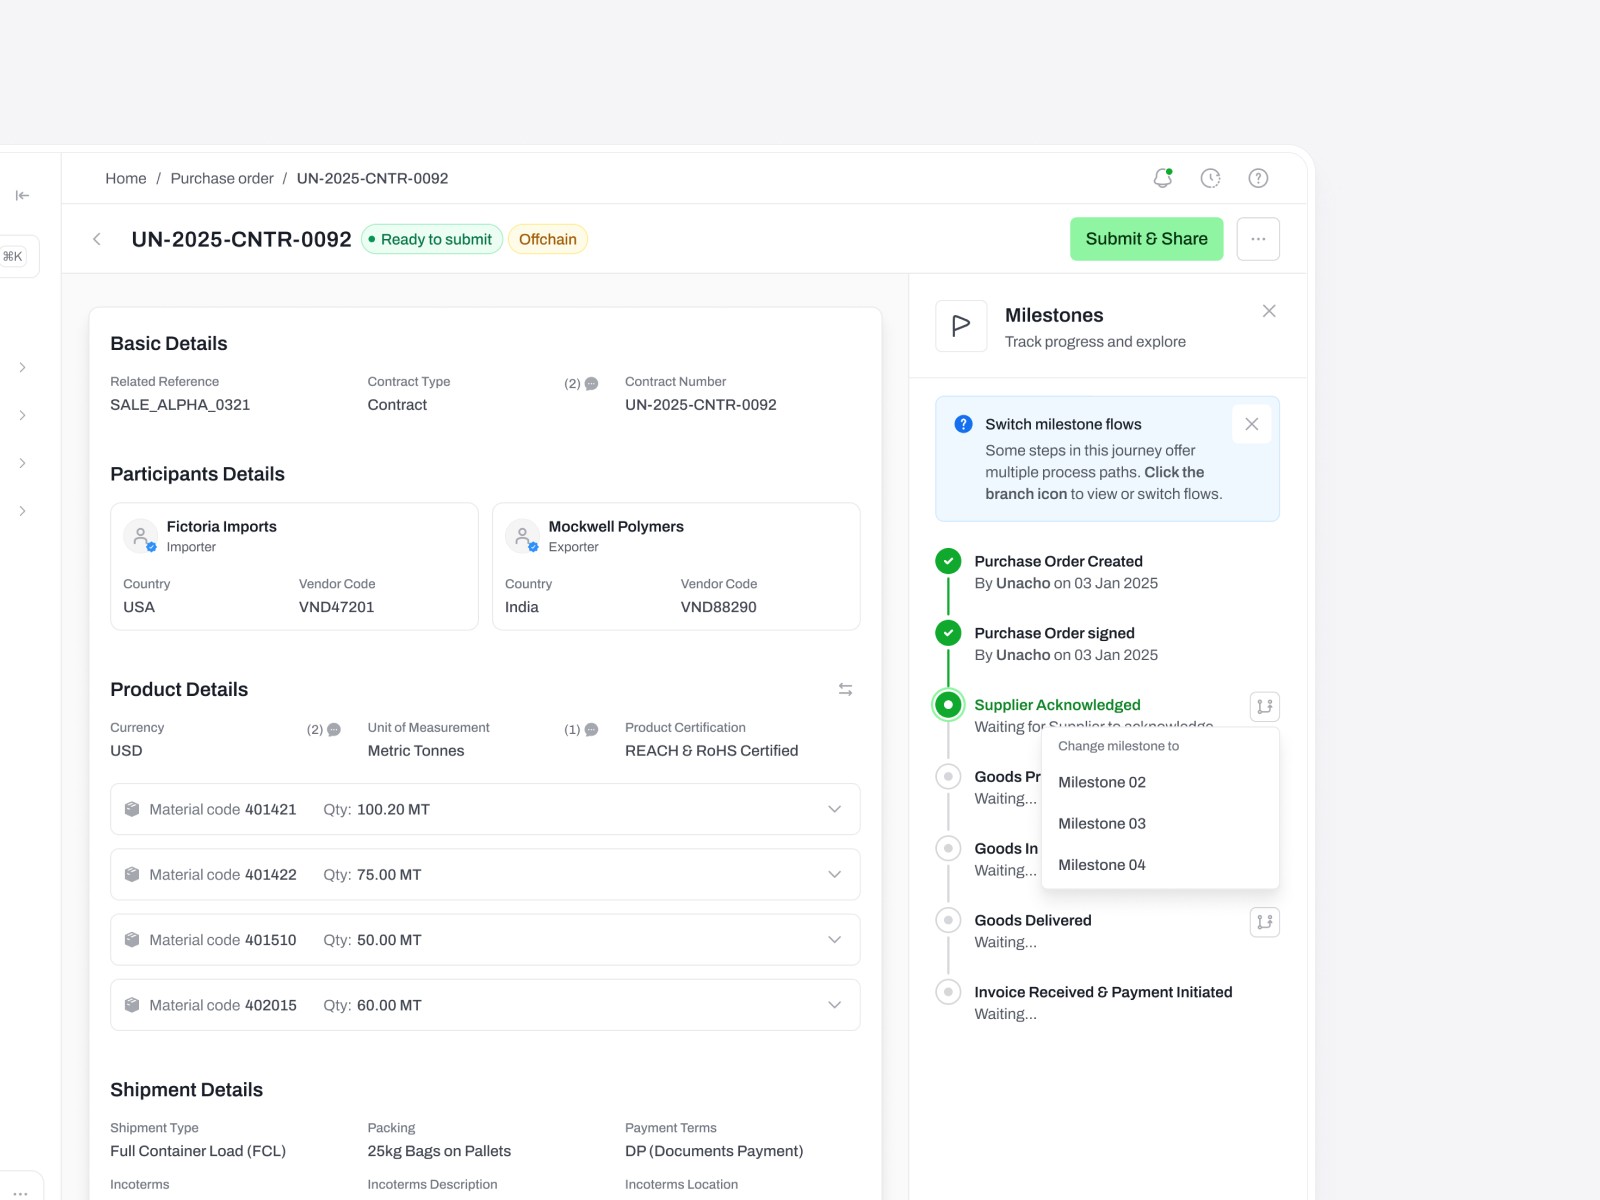Dismiss the Switch milestone flows notice
1600x1200 pixels.
point(1251,424)
